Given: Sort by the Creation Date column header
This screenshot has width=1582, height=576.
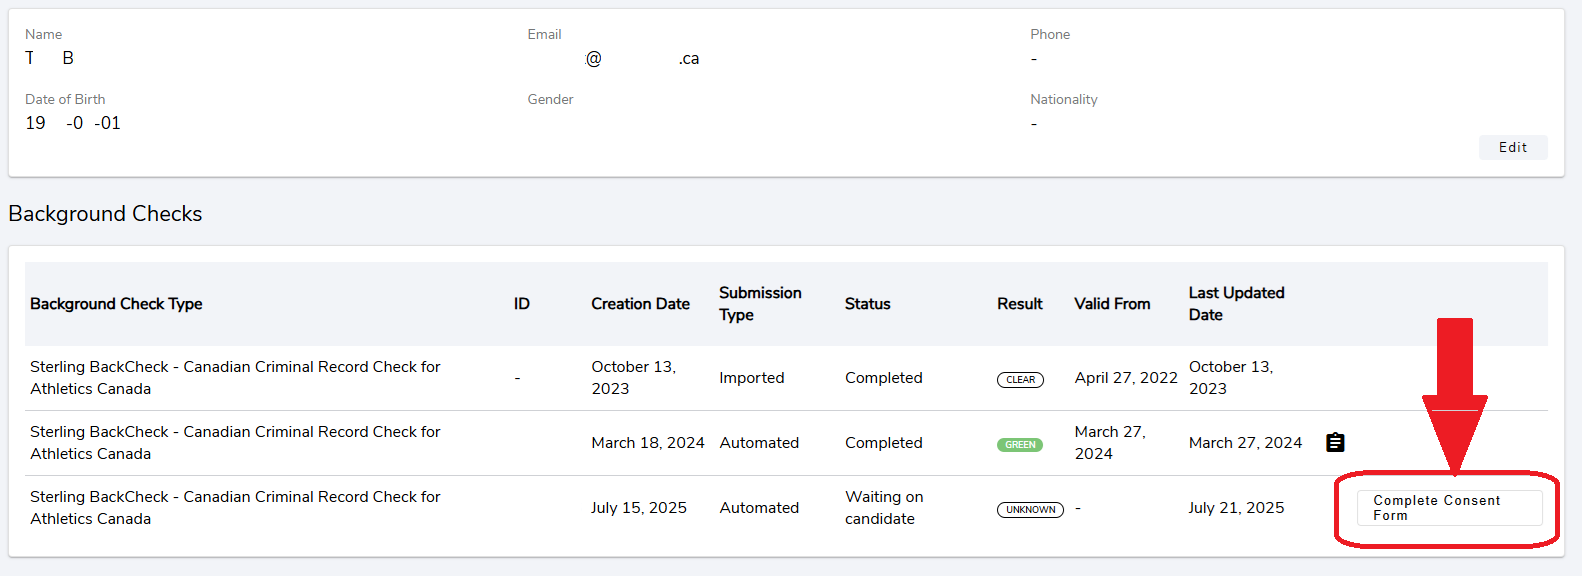Looking at the screenshot, I should 640,304.
